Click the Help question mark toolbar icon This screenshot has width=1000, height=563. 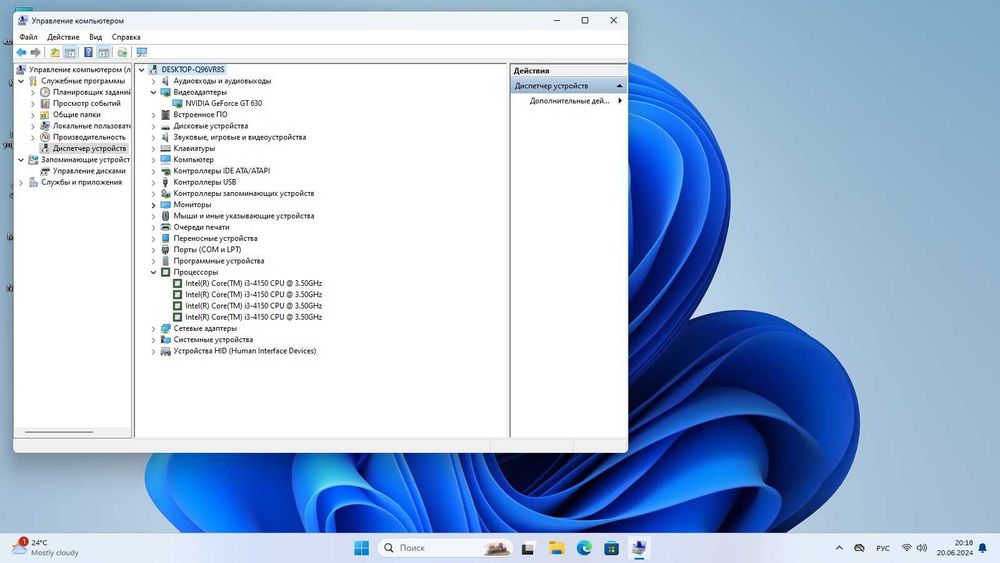[x=88, y=52]
